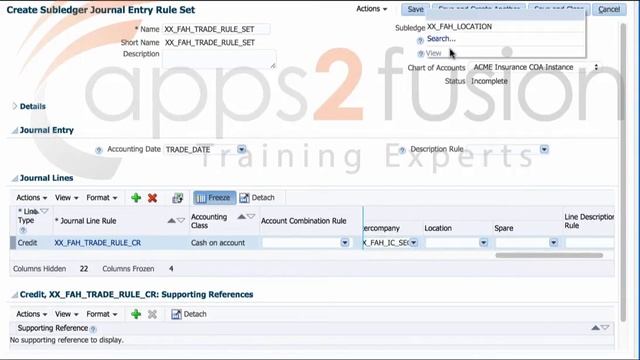Open the Description Rule dropdown arrow
The width and height of the screenshot is (640, 360).
pos(544,149)
